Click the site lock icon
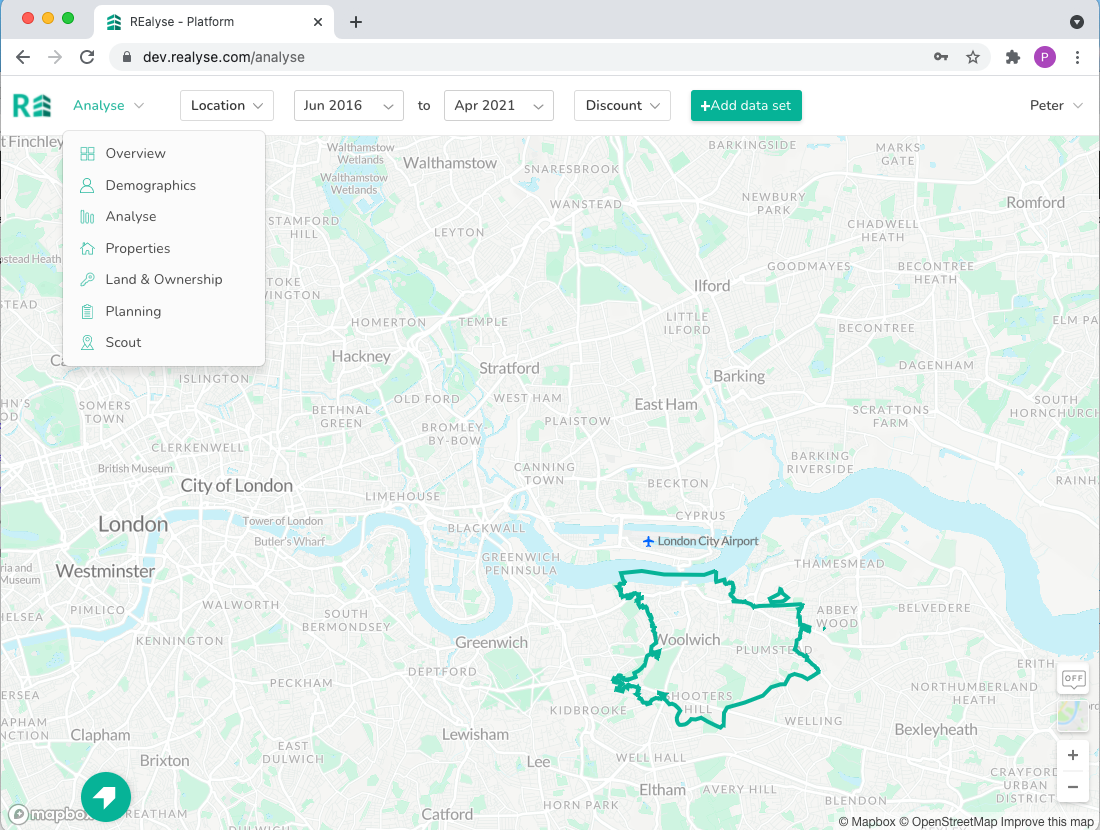The height and width of the screenshot is (830, 1100). click(127, 57)
